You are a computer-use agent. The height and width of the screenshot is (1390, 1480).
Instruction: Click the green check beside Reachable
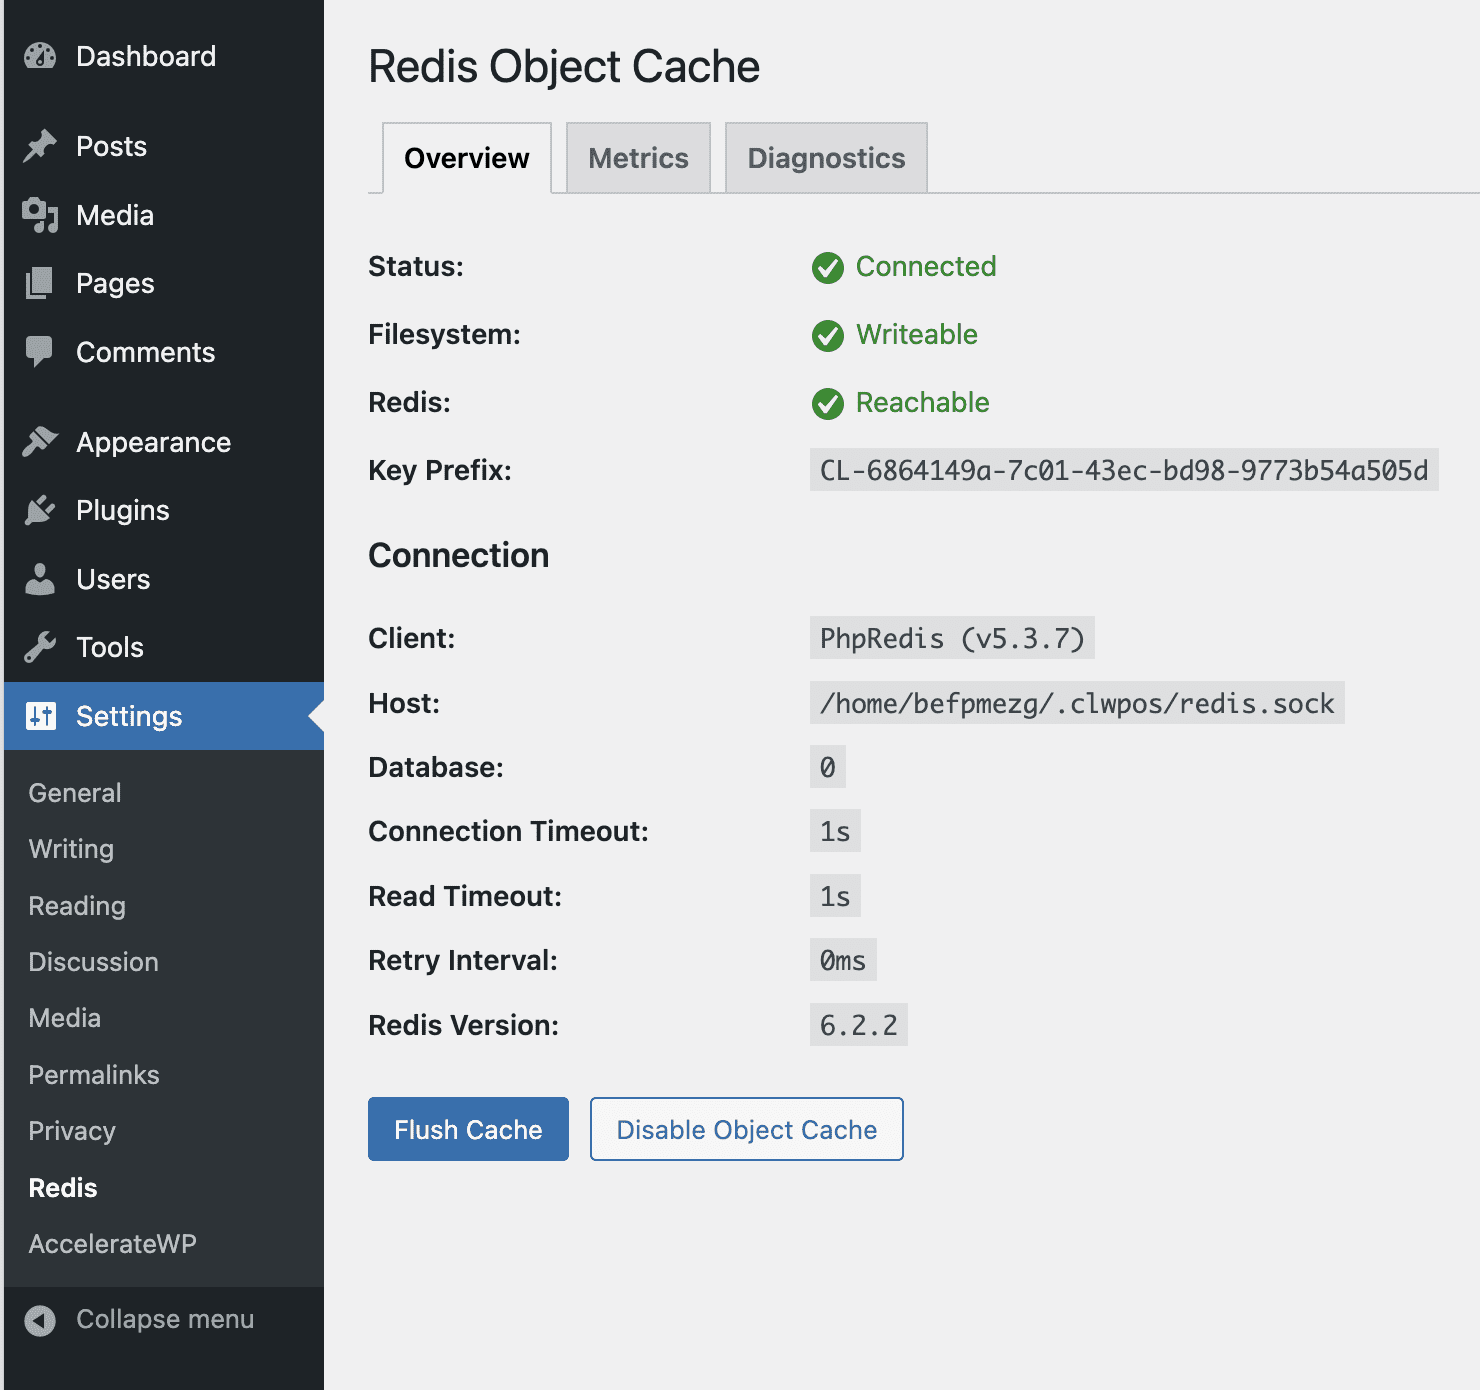point(828,404)
